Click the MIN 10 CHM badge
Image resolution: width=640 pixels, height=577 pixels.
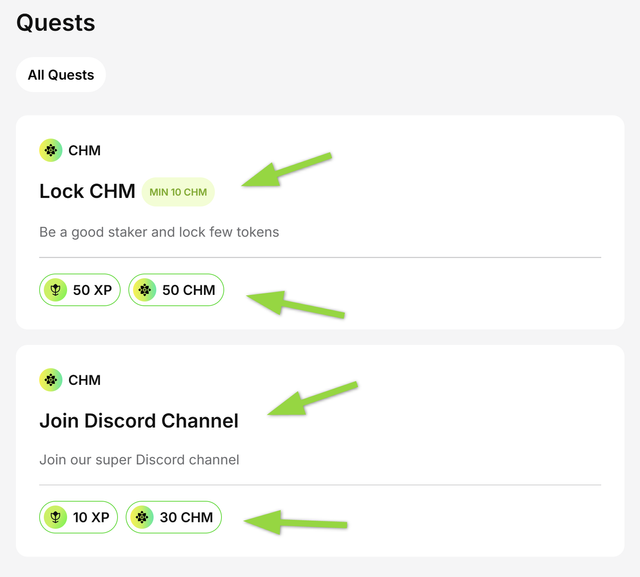coord(178,192)
